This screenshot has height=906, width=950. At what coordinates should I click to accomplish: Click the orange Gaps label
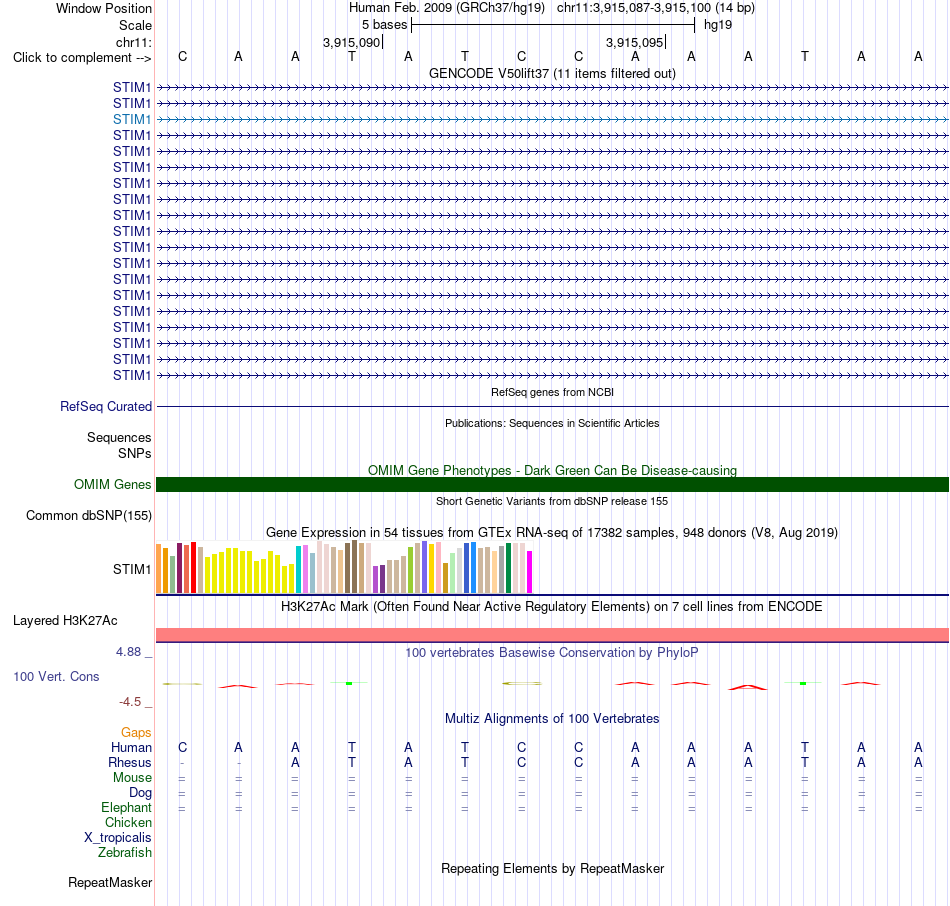(136, 733)
